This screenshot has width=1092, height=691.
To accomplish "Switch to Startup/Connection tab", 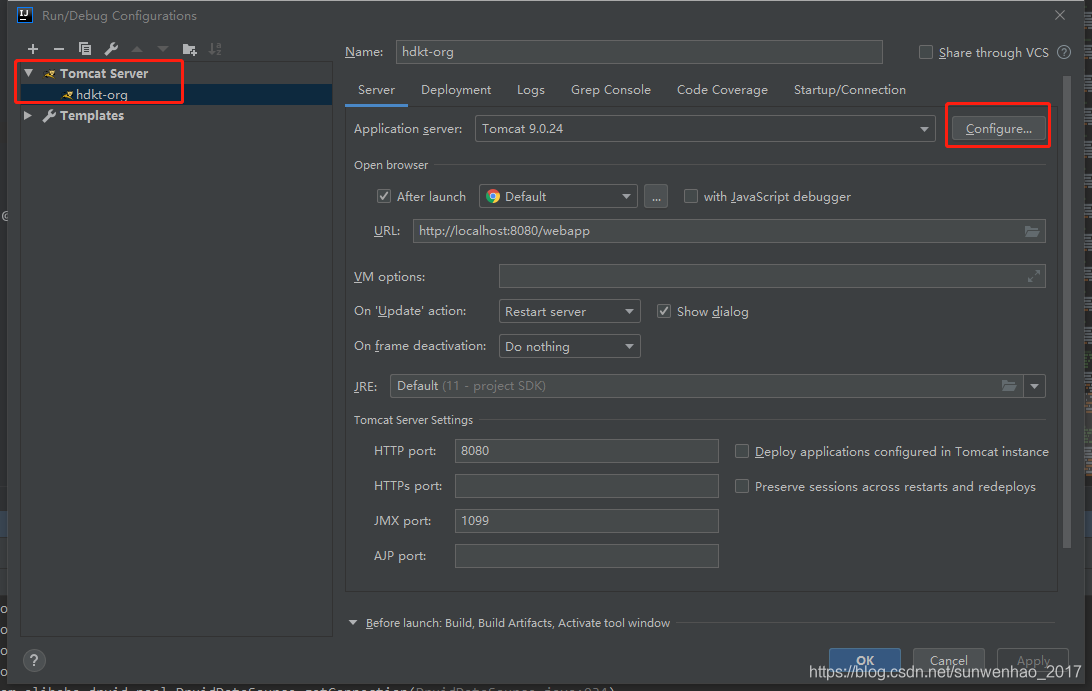I will (850, 90).
